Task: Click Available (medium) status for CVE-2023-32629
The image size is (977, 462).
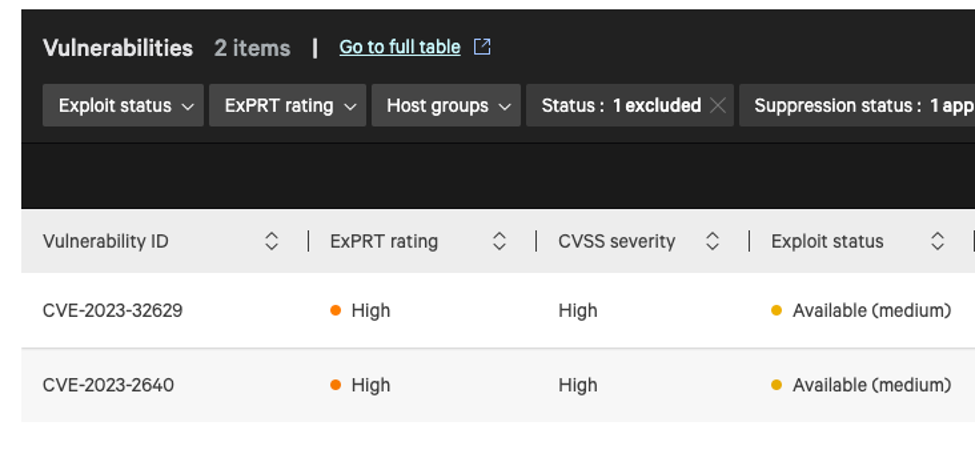Action: pos(872,310)
